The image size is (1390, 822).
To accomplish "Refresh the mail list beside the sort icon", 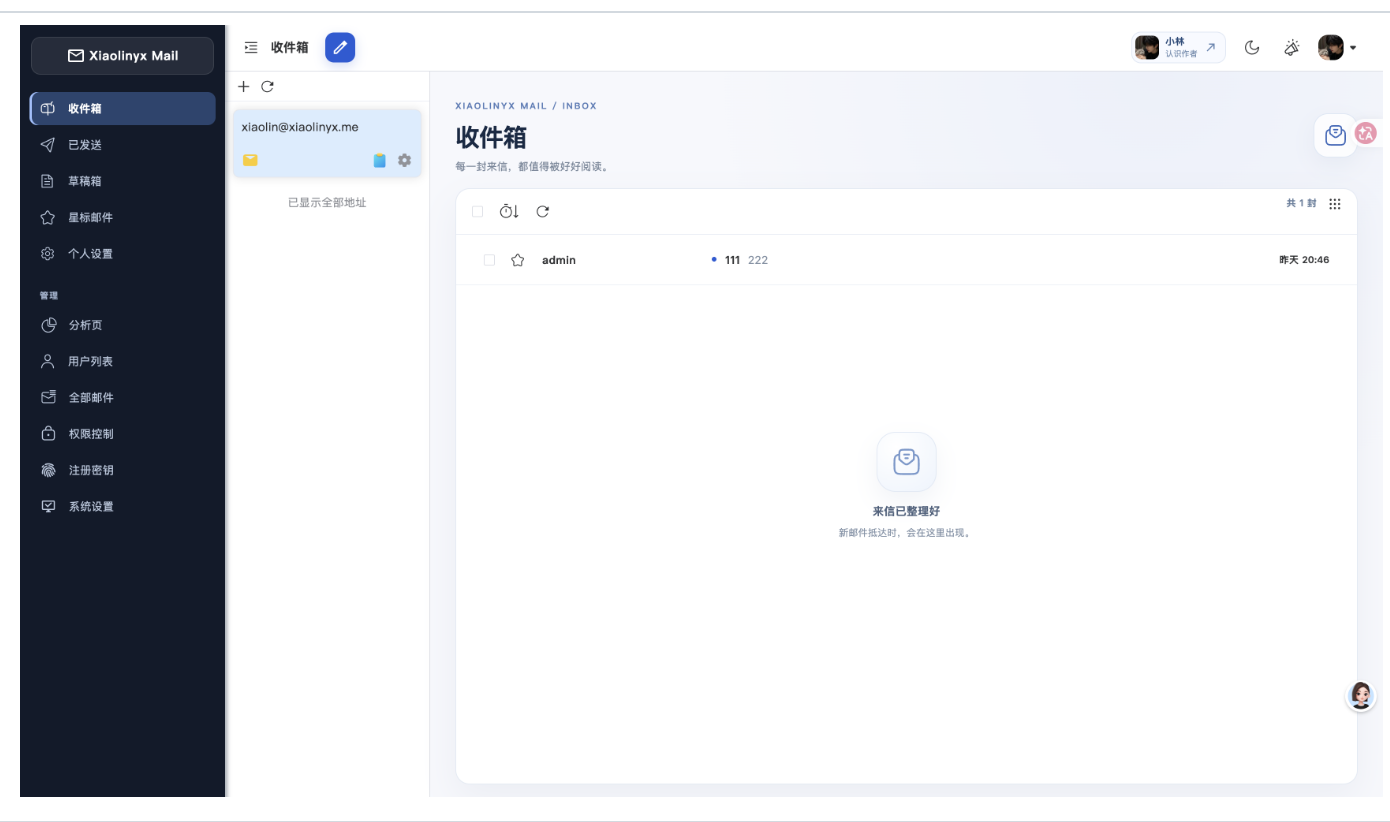I will pos(543,211).
